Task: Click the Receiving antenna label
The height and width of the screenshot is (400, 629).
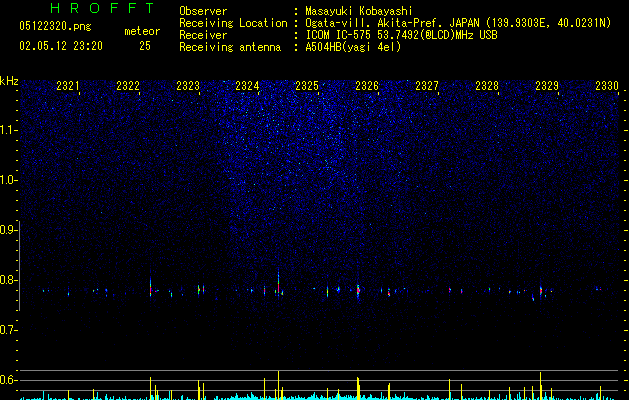Action: point(230,47)
